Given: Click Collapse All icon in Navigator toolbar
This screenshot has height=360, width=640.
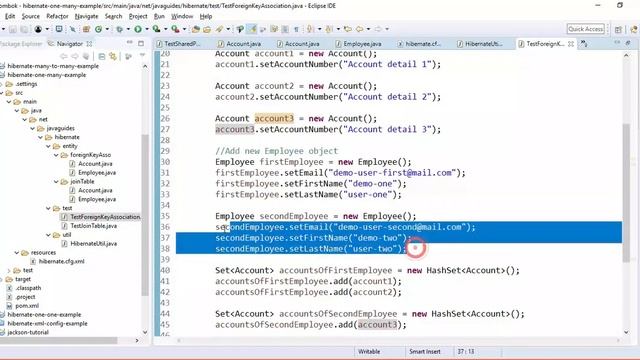Looking at the screenshot, I should click(102, 56).
